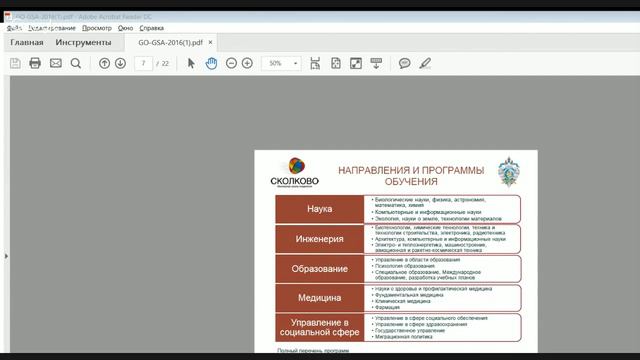The width and height of the screenshot is (640, 360).
Task: Activate the Hand pan tool
Action: [211, 63]
